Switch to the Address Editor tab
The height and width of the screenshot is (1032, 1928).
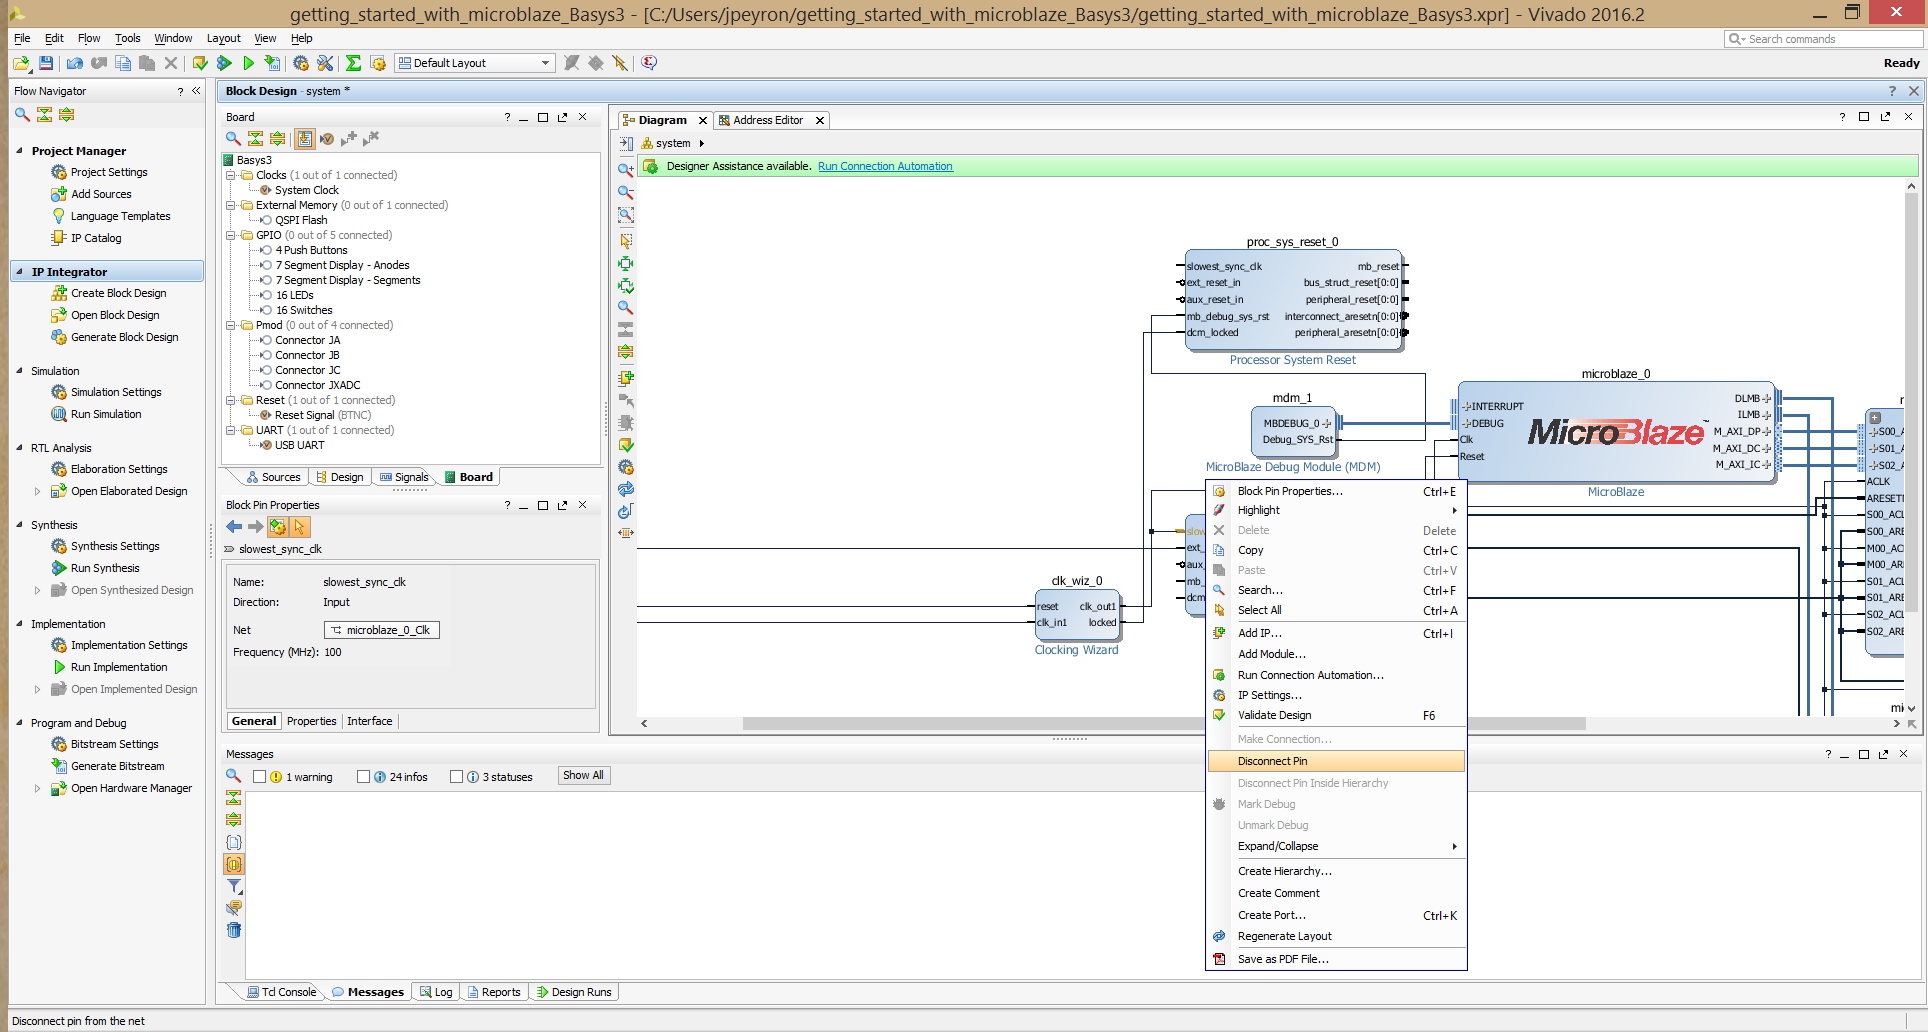[768, 120]
